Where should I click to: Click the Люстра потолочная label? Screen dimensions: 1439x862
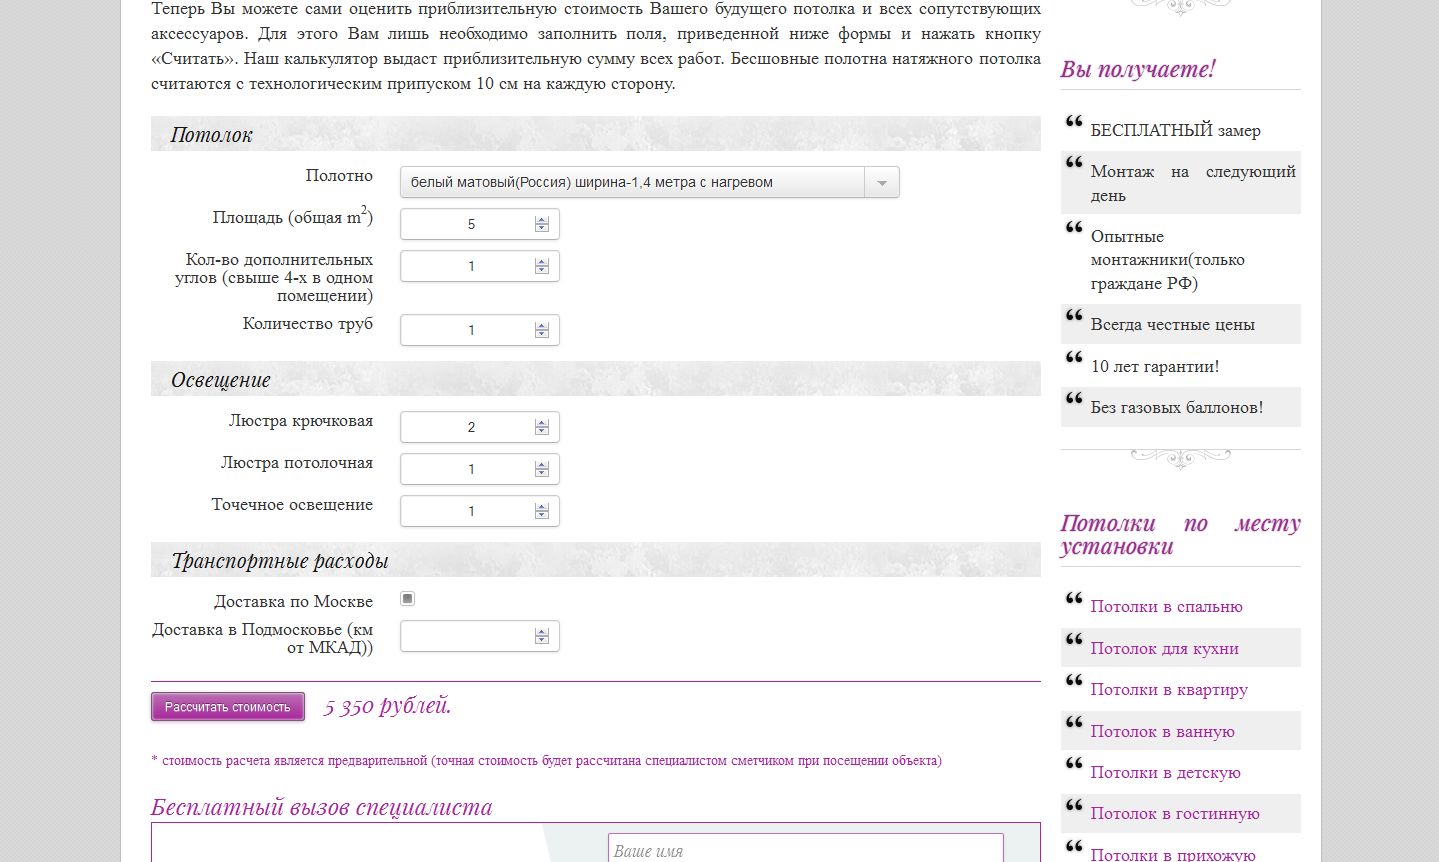point(296,463)
